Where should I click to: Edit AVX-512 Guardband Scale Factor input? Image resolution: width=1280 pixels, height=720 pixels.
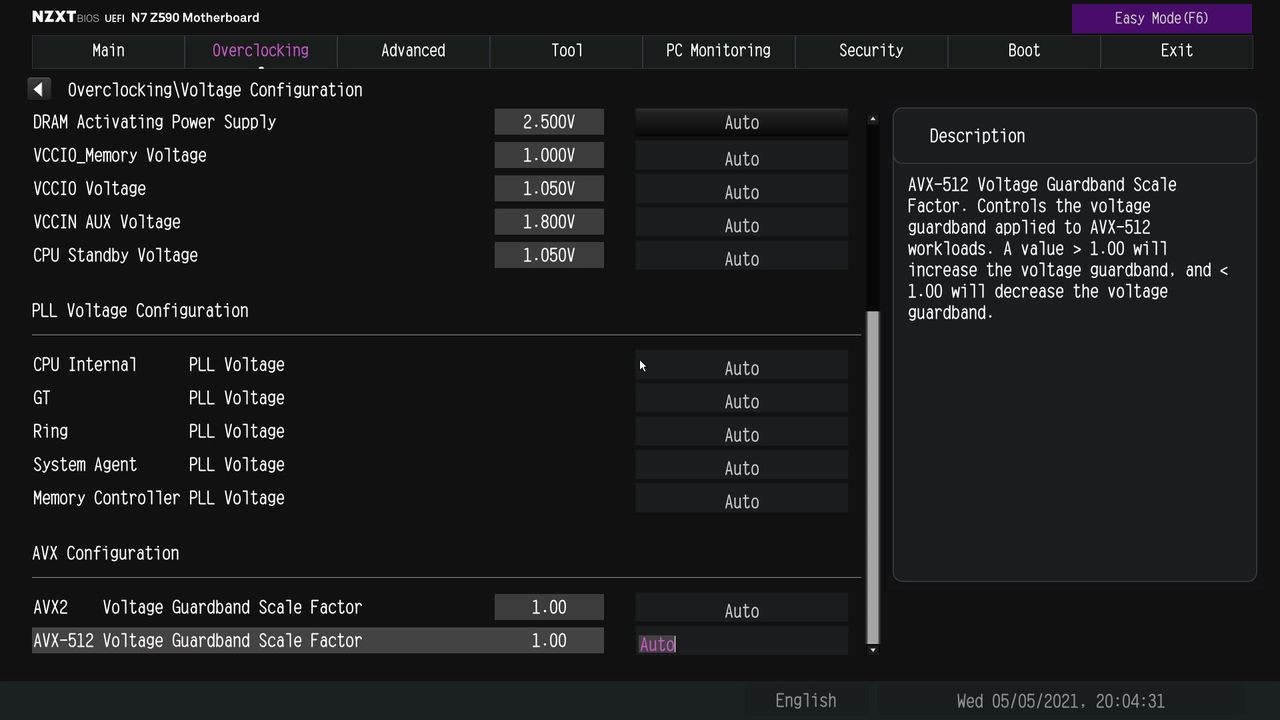[x=742, y=642]
